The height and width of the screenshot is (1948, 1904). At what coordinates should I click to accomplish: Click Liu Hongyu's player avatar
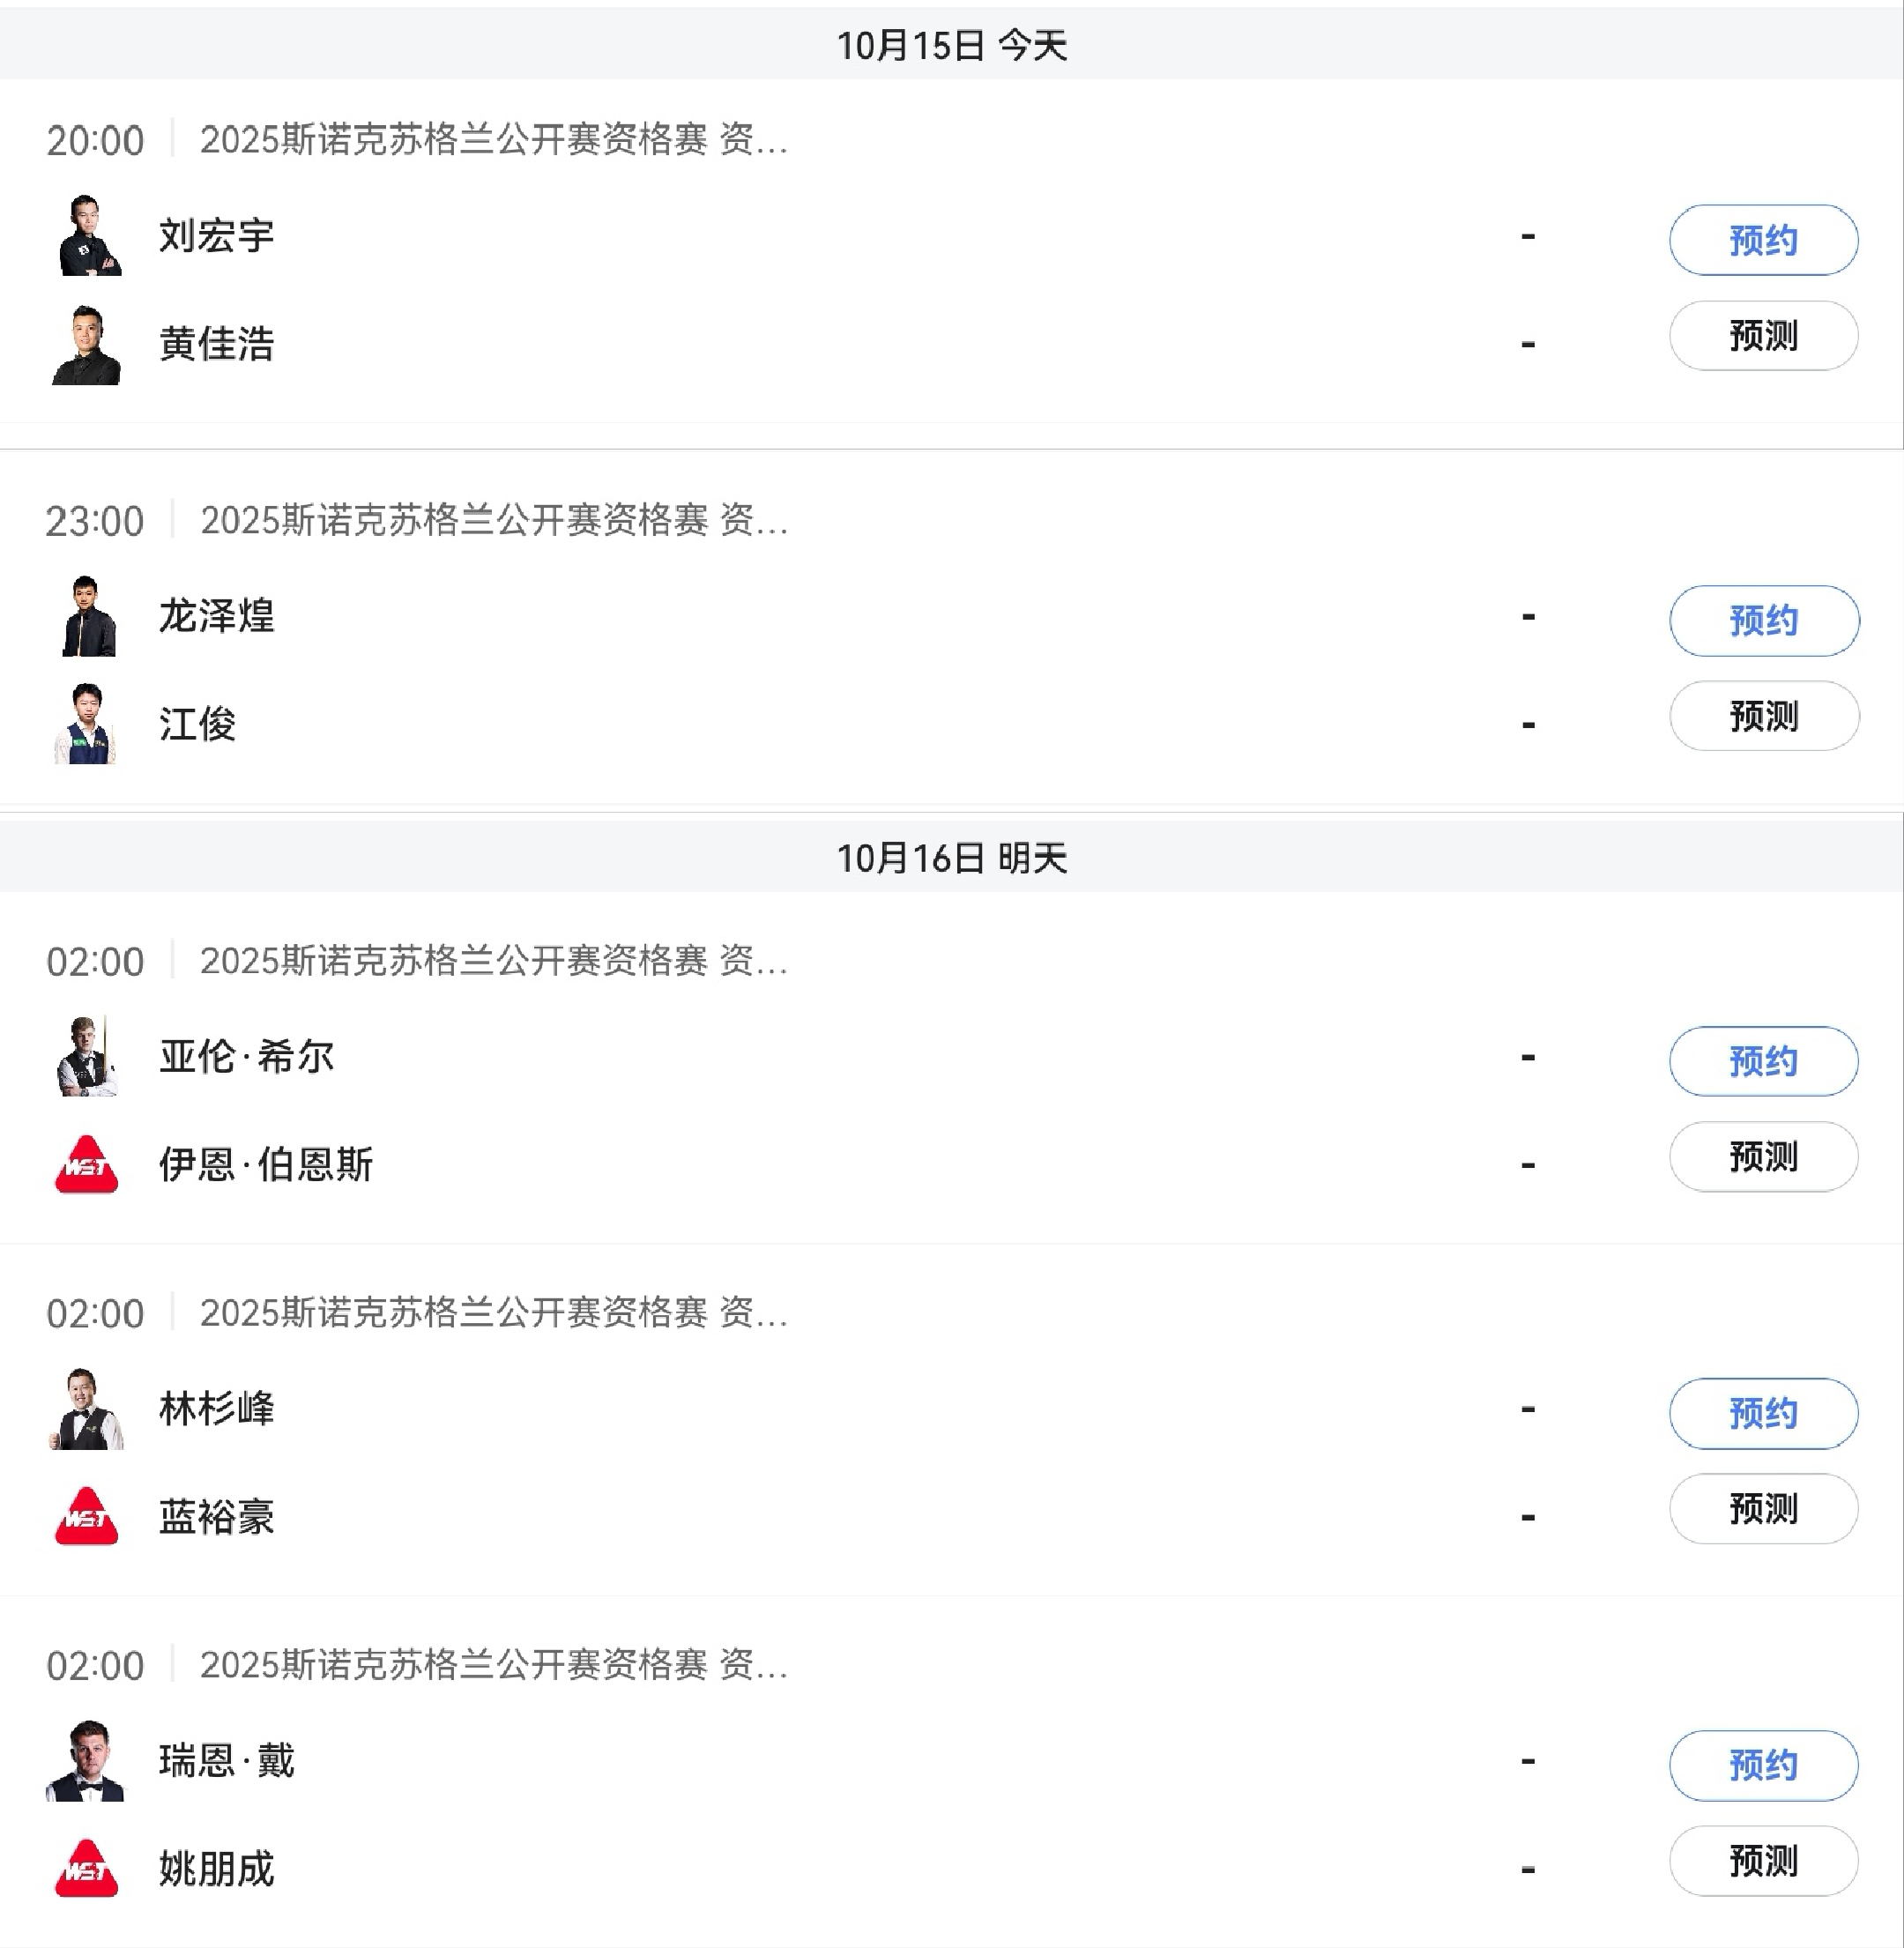(88, 236)
